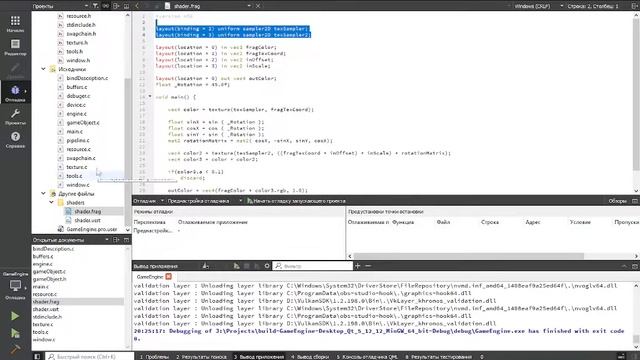Screen dimensions: 640x360
Task: Open the QML debugger console tab
Action: coord(367,356)
